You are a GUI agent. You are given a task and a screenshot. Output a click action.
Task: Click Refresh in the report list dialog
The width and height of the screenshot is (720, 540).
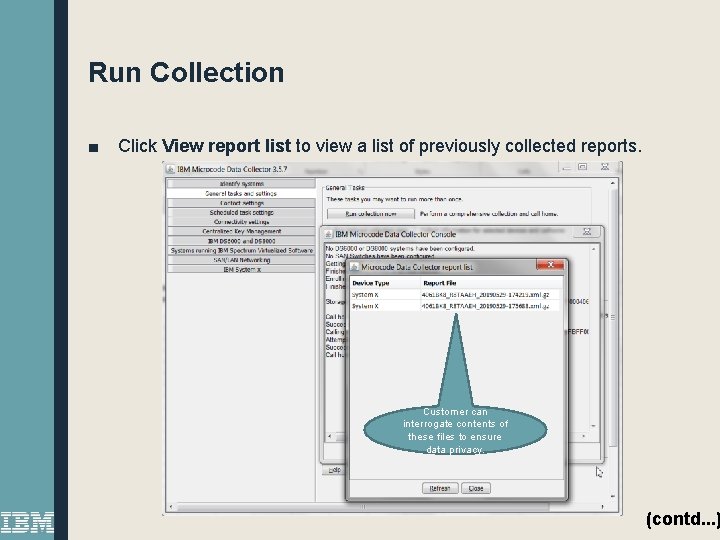(x=440, y=488)
